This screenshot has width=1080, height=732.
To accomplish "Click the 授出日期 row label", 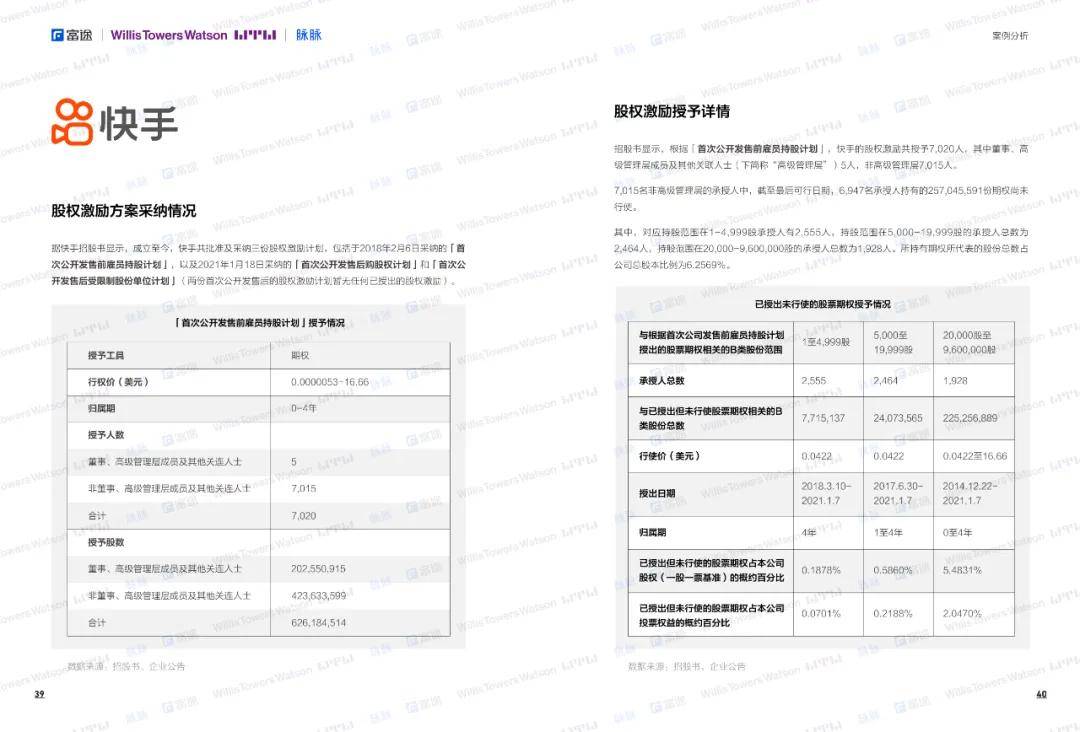I will coord(656,494).
